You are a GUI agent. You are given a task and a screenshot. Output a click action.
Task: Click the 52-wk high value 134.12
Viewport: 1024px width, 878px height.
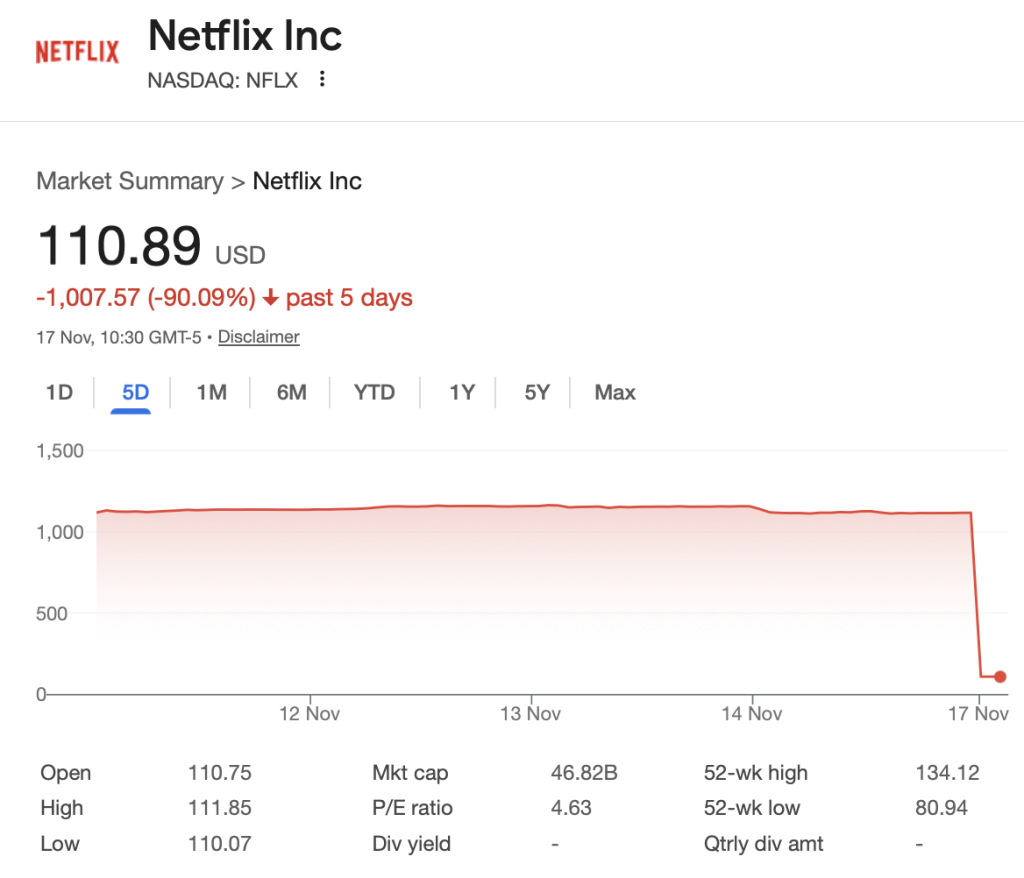[947, 773]
